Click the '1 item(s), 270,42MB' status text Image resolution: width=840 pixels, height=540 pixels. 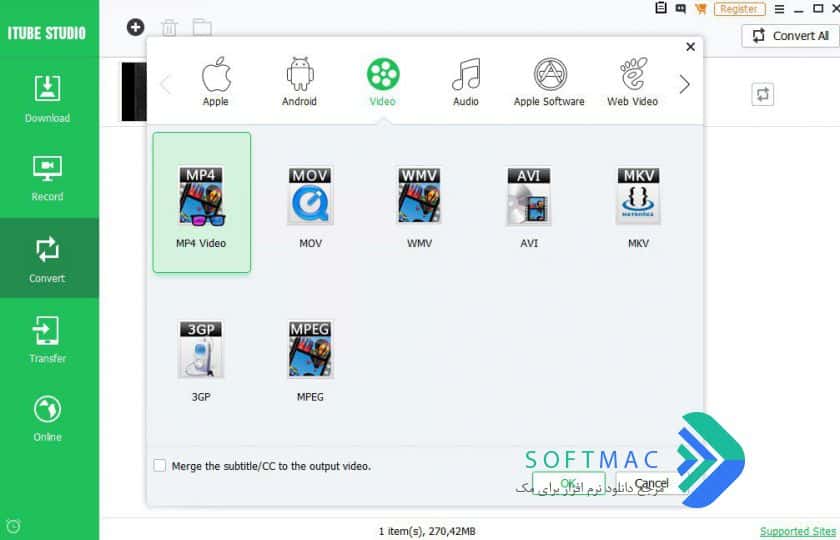click(x=427, y=531)
